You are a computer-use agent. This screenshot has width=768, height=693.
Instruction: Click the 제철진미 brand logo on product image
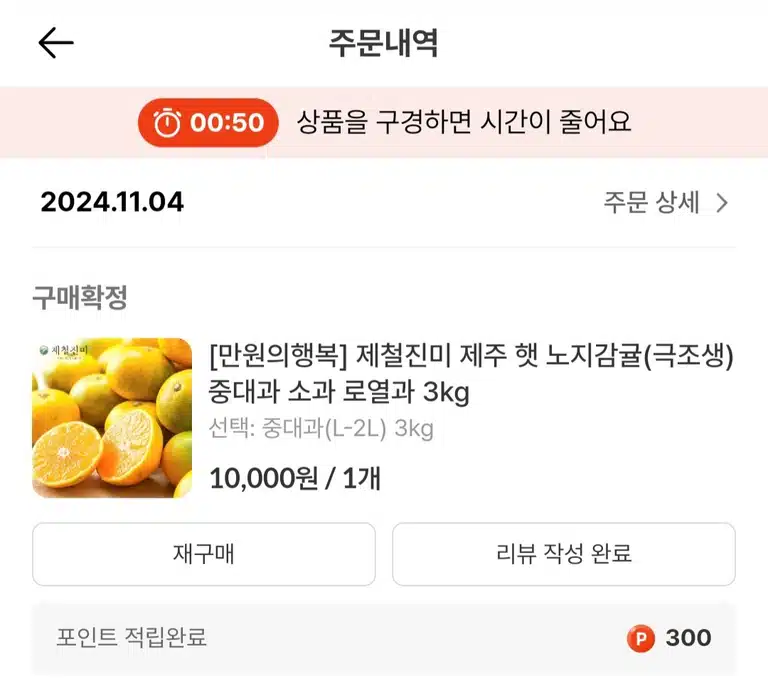point(63,351)
